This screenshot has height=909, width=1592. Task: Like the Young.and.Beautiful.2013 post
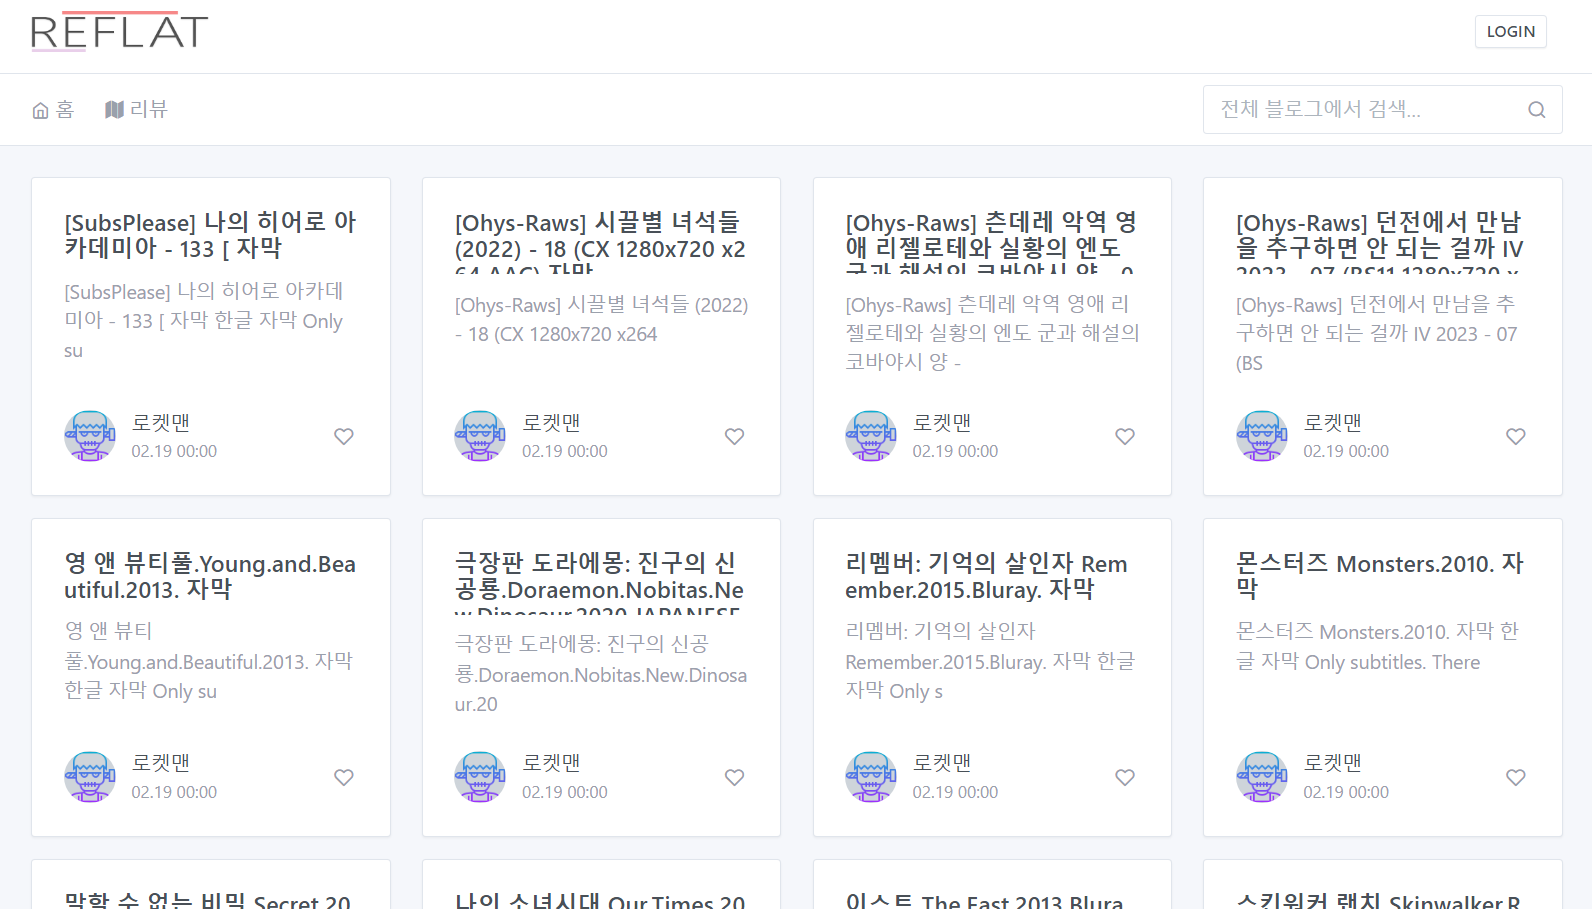point(344,777)
